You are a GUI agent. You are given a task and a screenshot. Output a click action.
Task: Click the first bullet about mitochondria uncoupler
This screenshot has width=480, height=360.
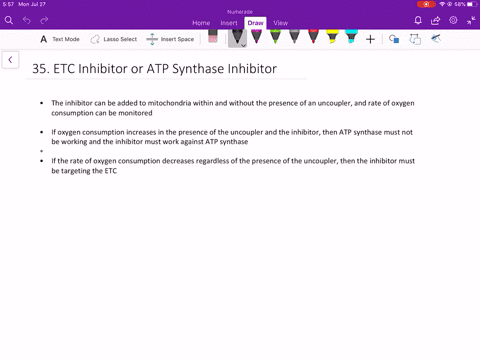coord(233,108)
